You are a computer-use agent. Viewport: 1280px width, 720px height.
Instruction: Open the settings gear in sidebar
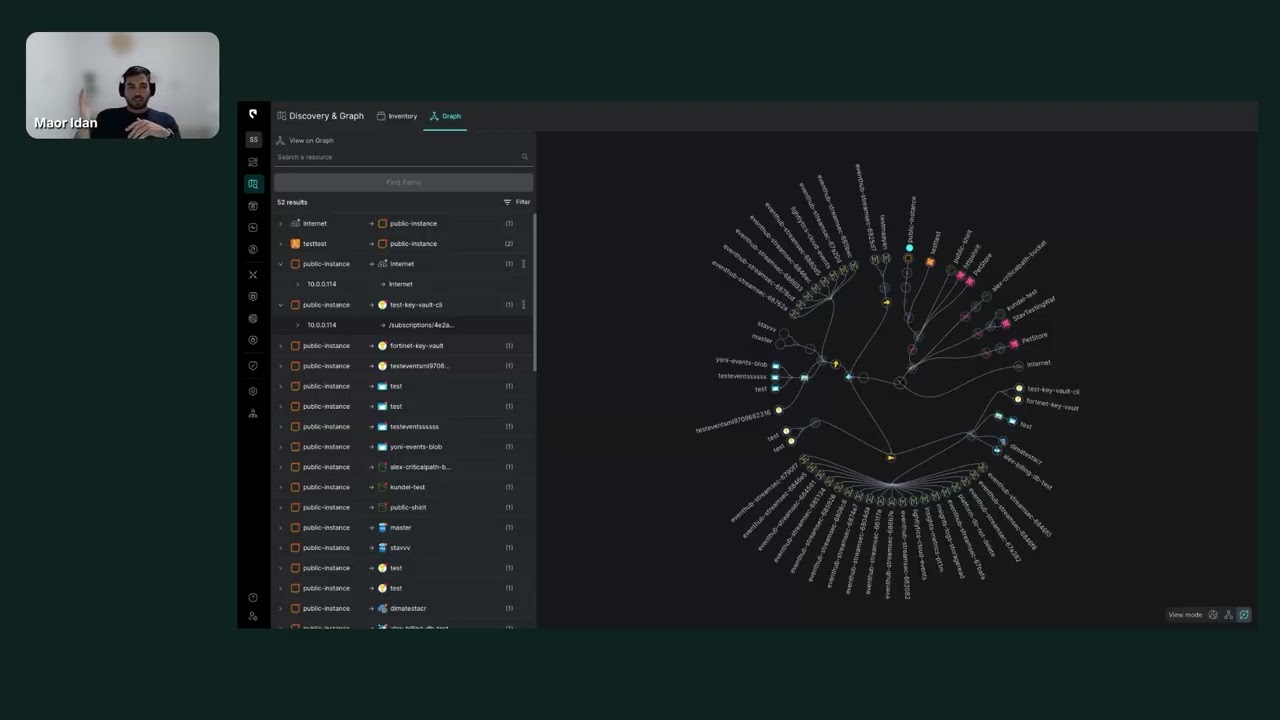point(253,391)
